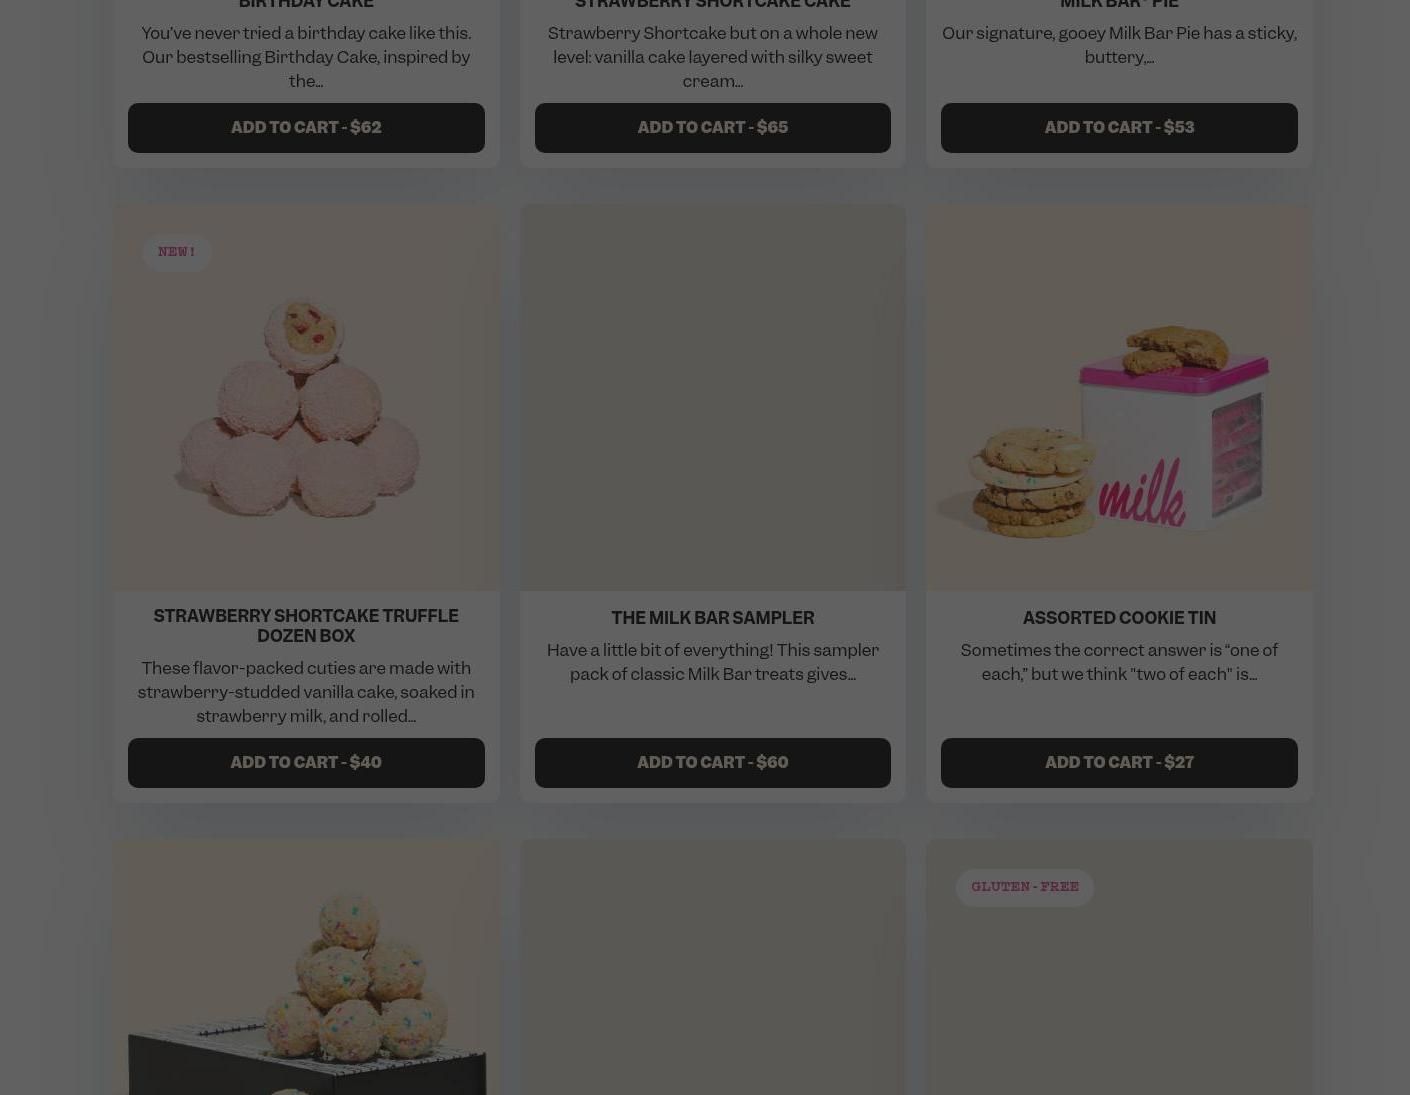Viewport: 1410px width, 1095px height.
Task: View The Milk Bar Sampler blank image
Action: (x=713, y=398)
